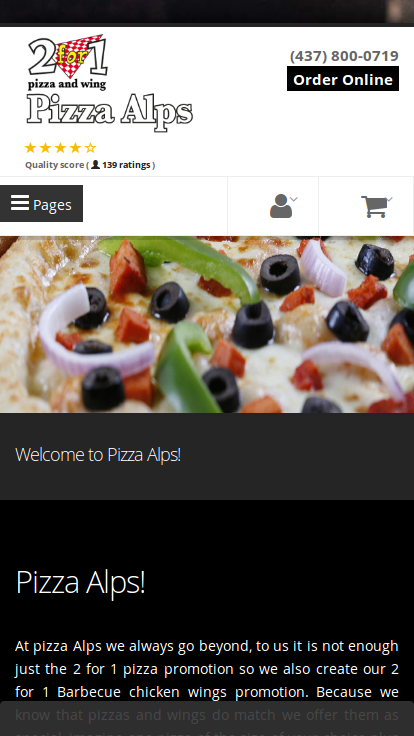This screenshot has width=414, height=736.
Task: Click the Welcome to Pizza Alps! heading
Action: 98,454
